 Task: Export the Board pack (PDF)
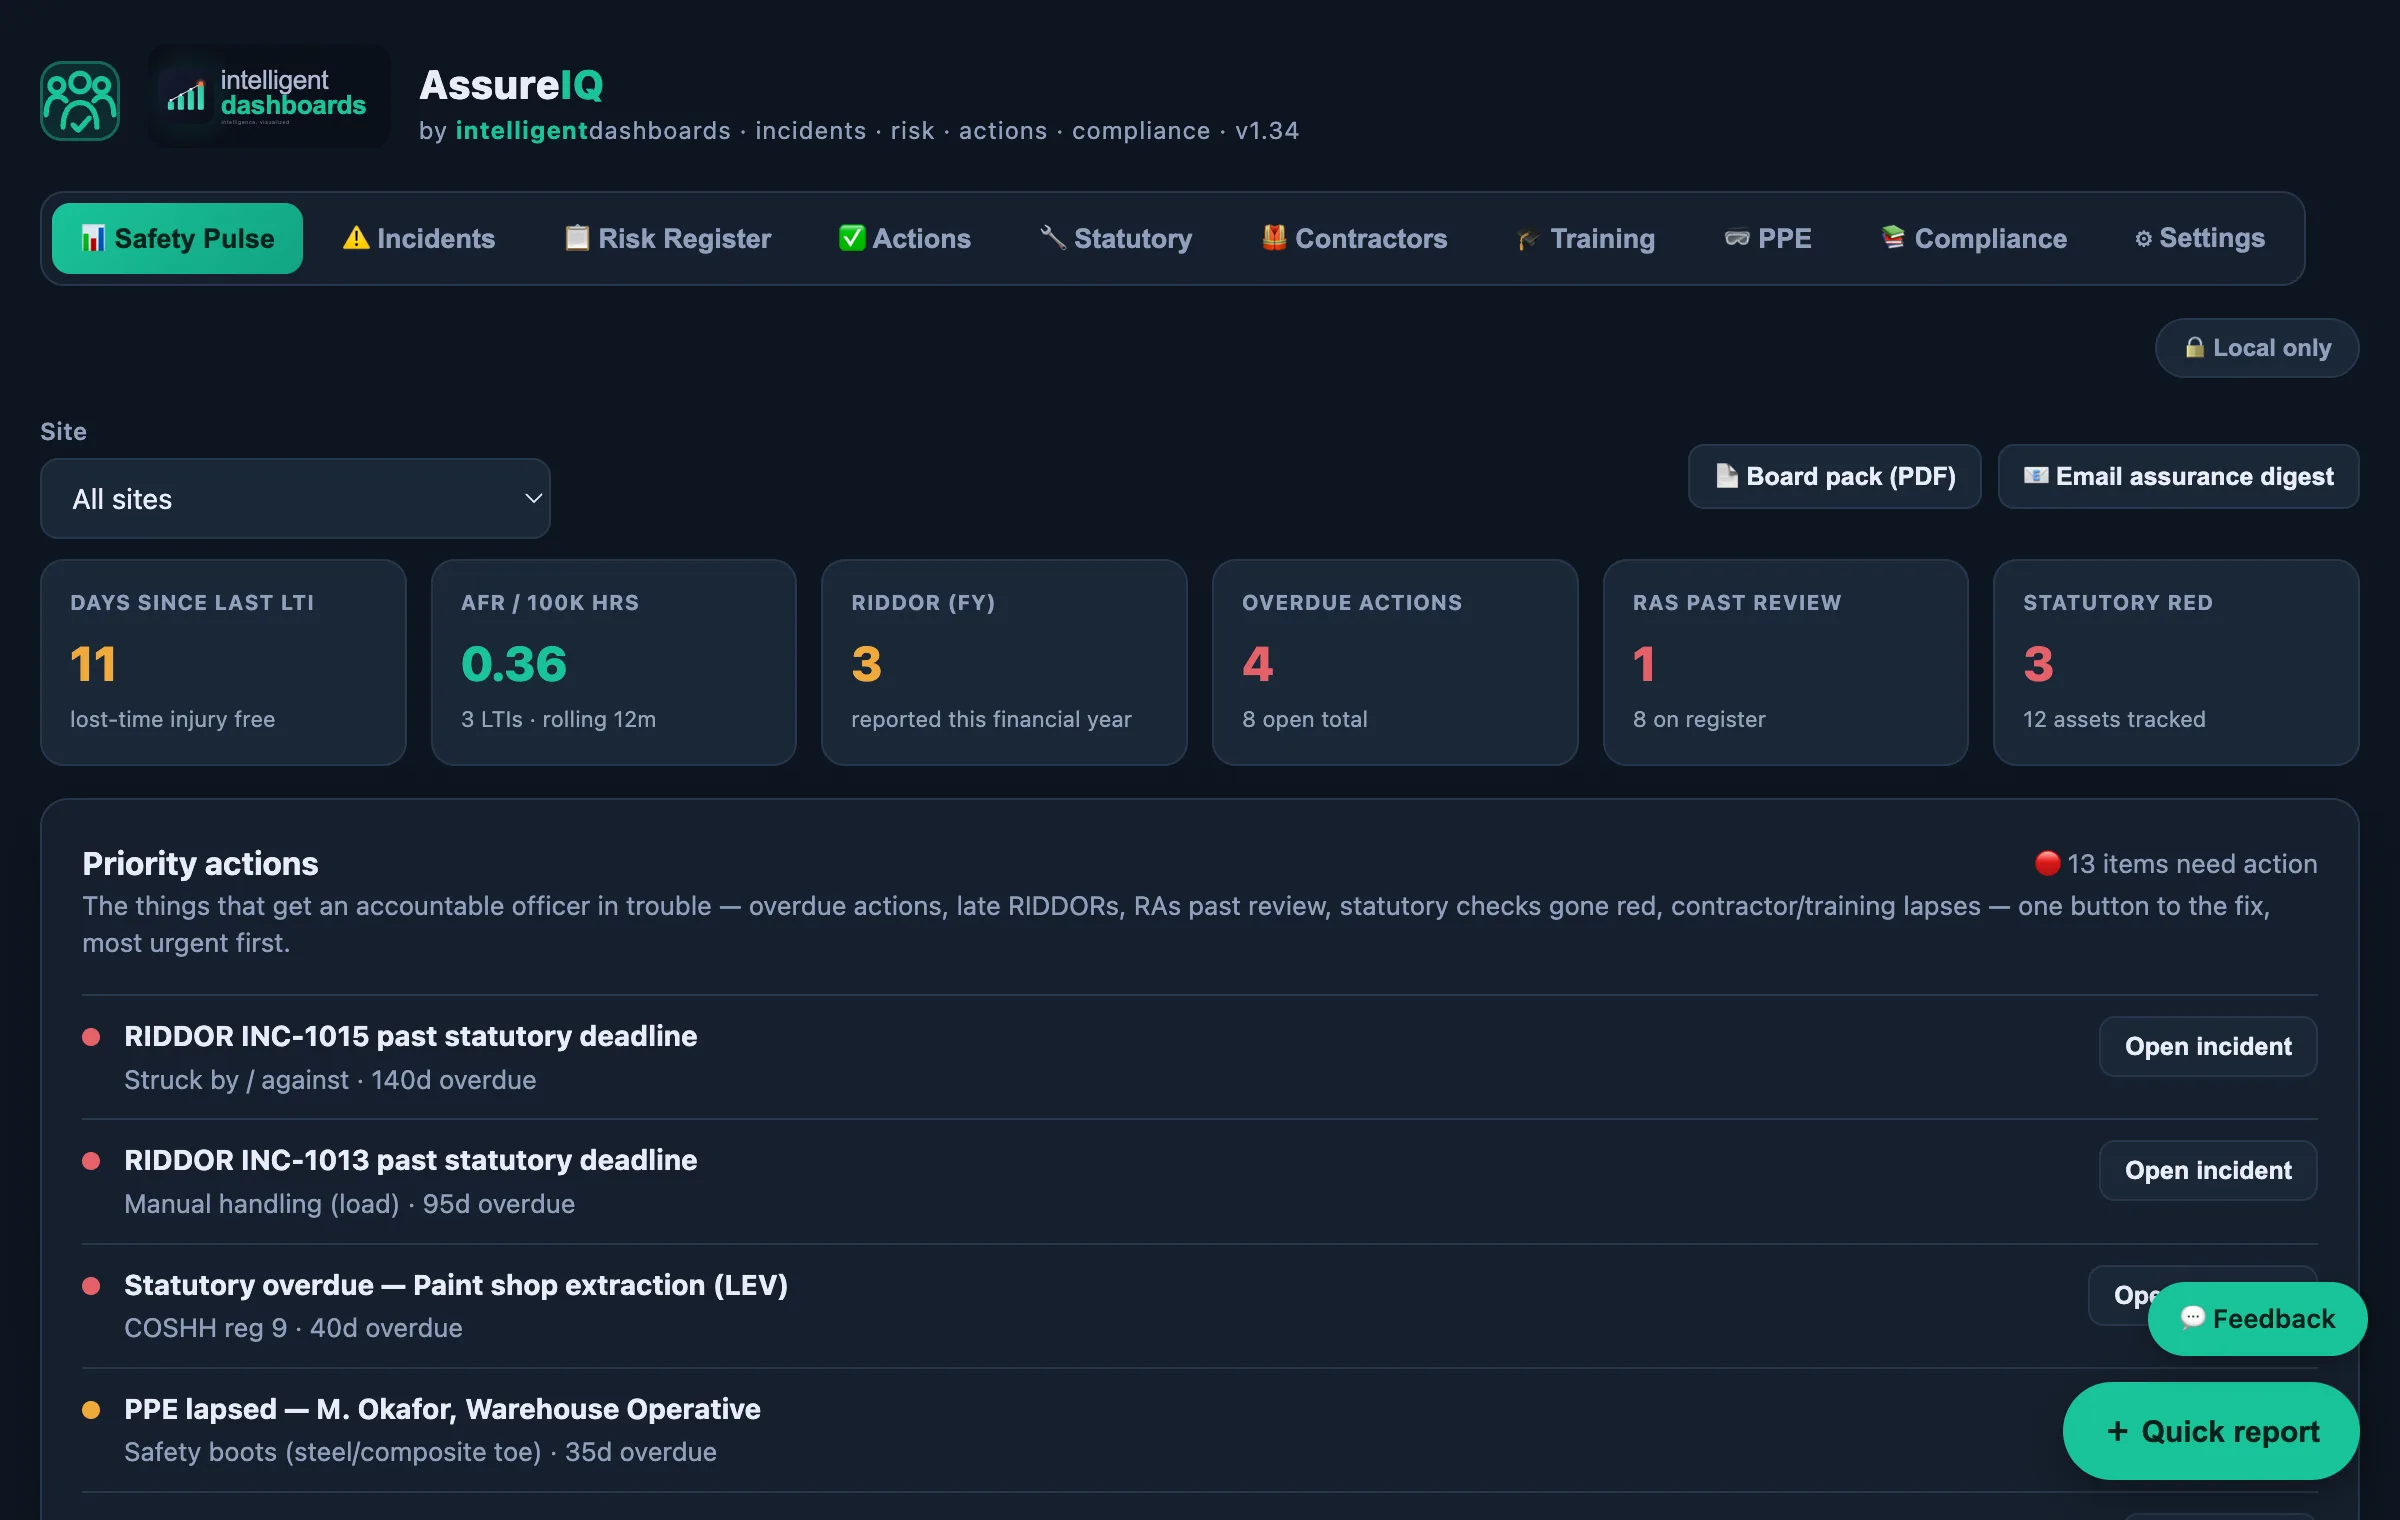[1835, 476]
